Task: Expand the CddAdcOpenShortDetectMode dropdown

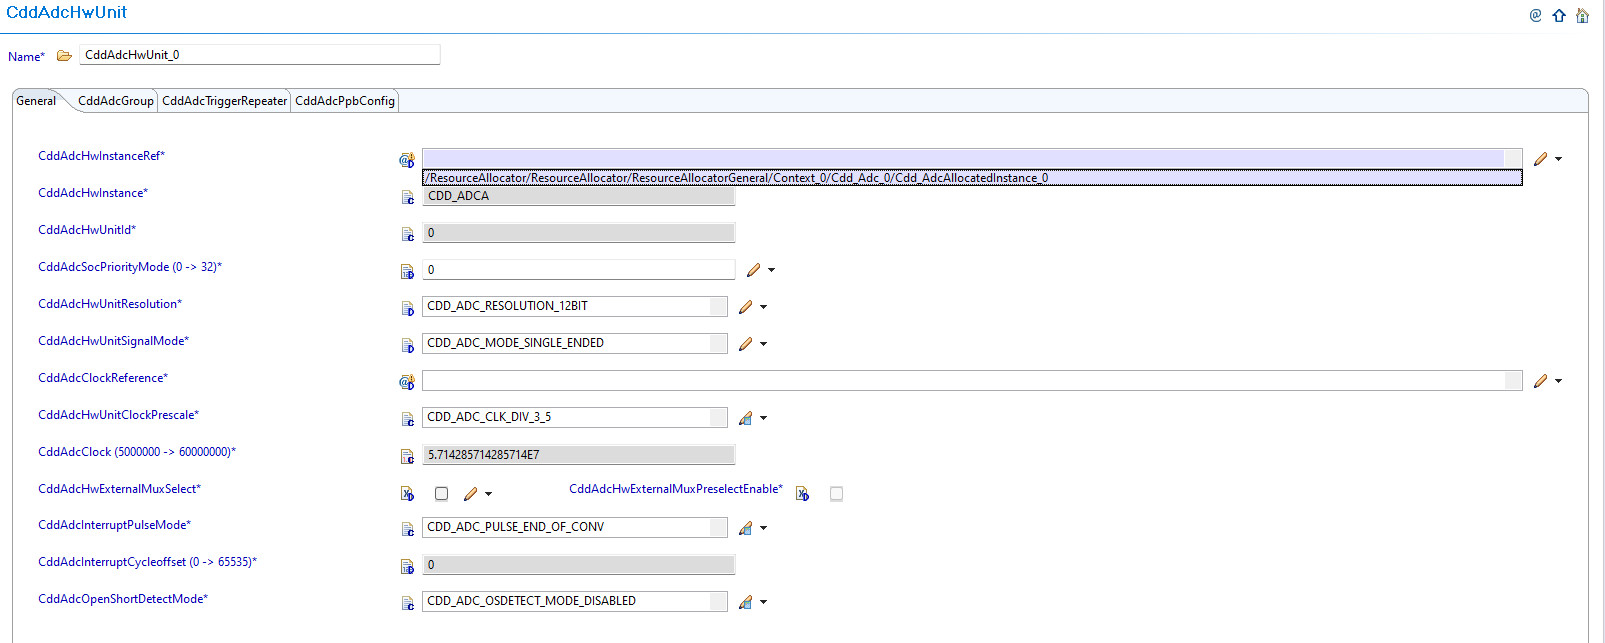Action: click(718, 602)
